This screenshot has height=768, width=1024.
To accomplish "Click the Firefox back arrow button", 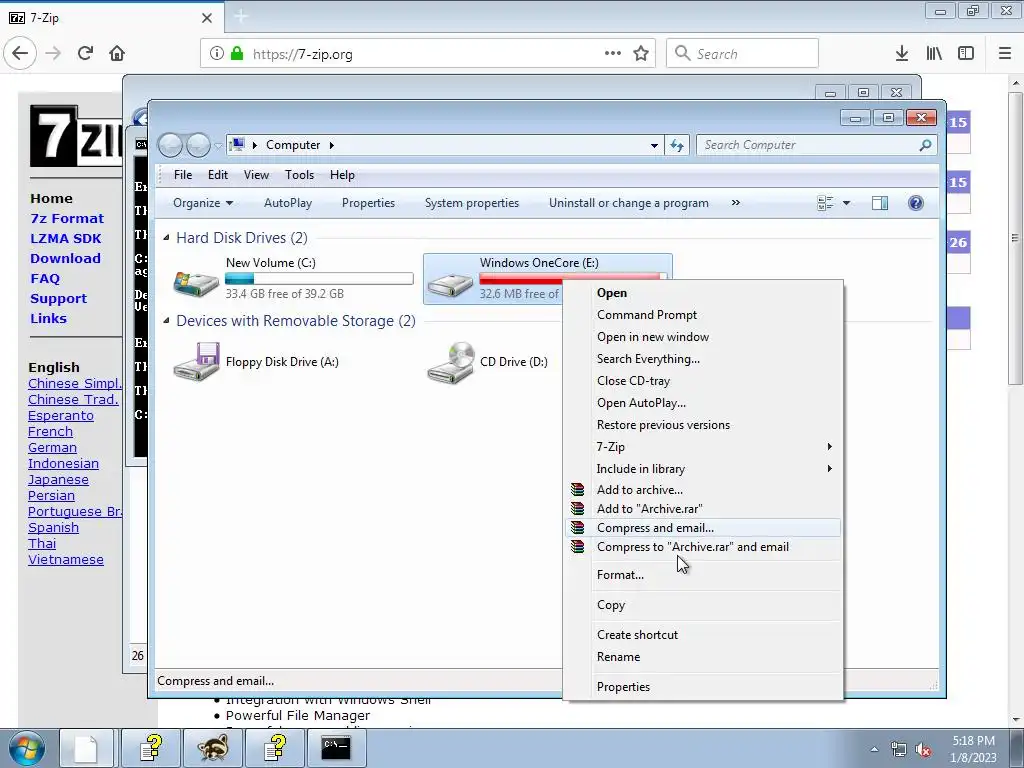I will [x=20, y=53].
